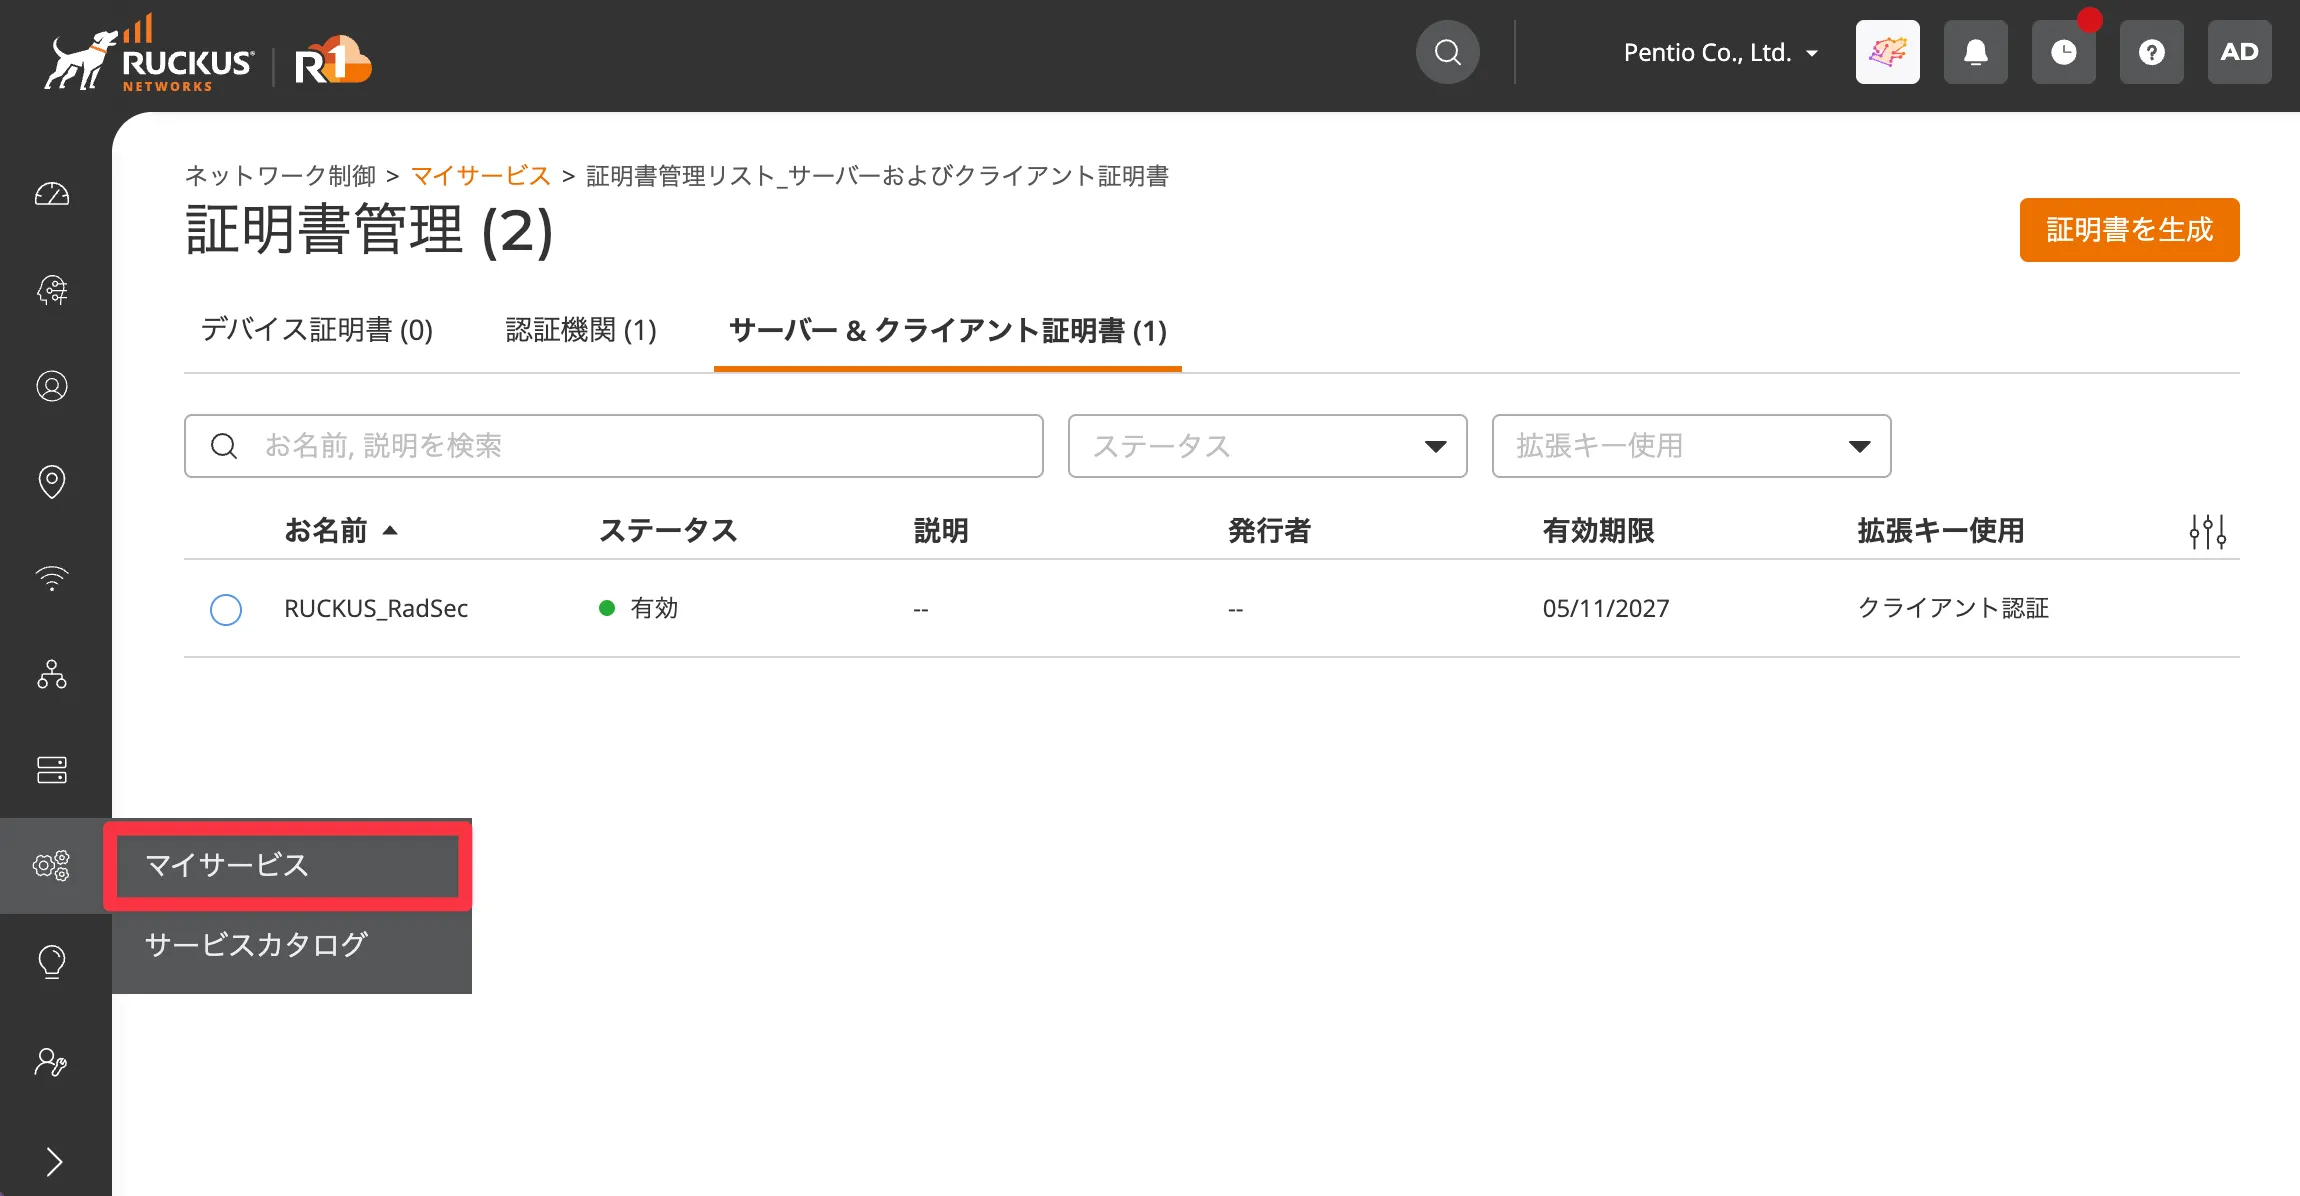This screenshot has height=1196, width=2300.
Task: Click the 発行者 column header
Action: pos(1269,530)
